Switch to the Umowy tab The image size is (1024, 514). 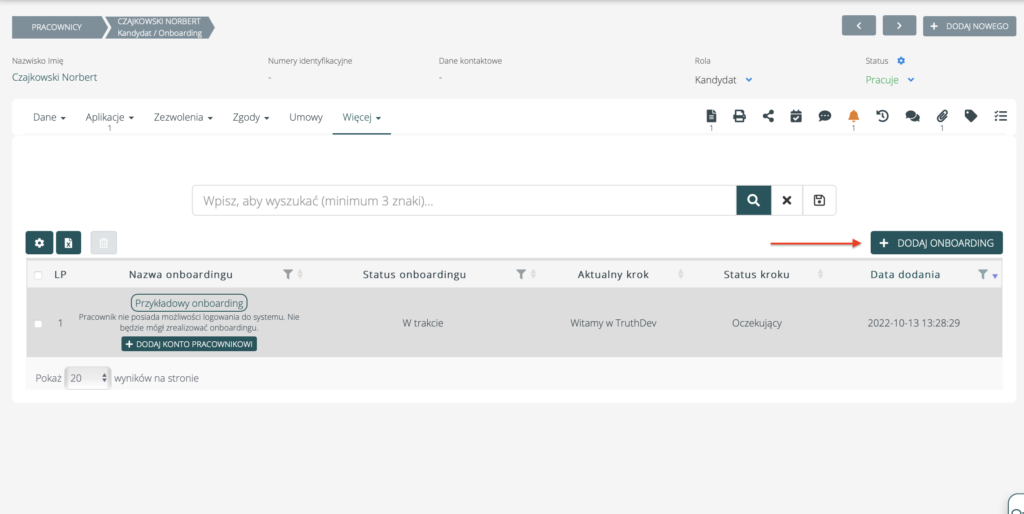[x=306, y=117]
